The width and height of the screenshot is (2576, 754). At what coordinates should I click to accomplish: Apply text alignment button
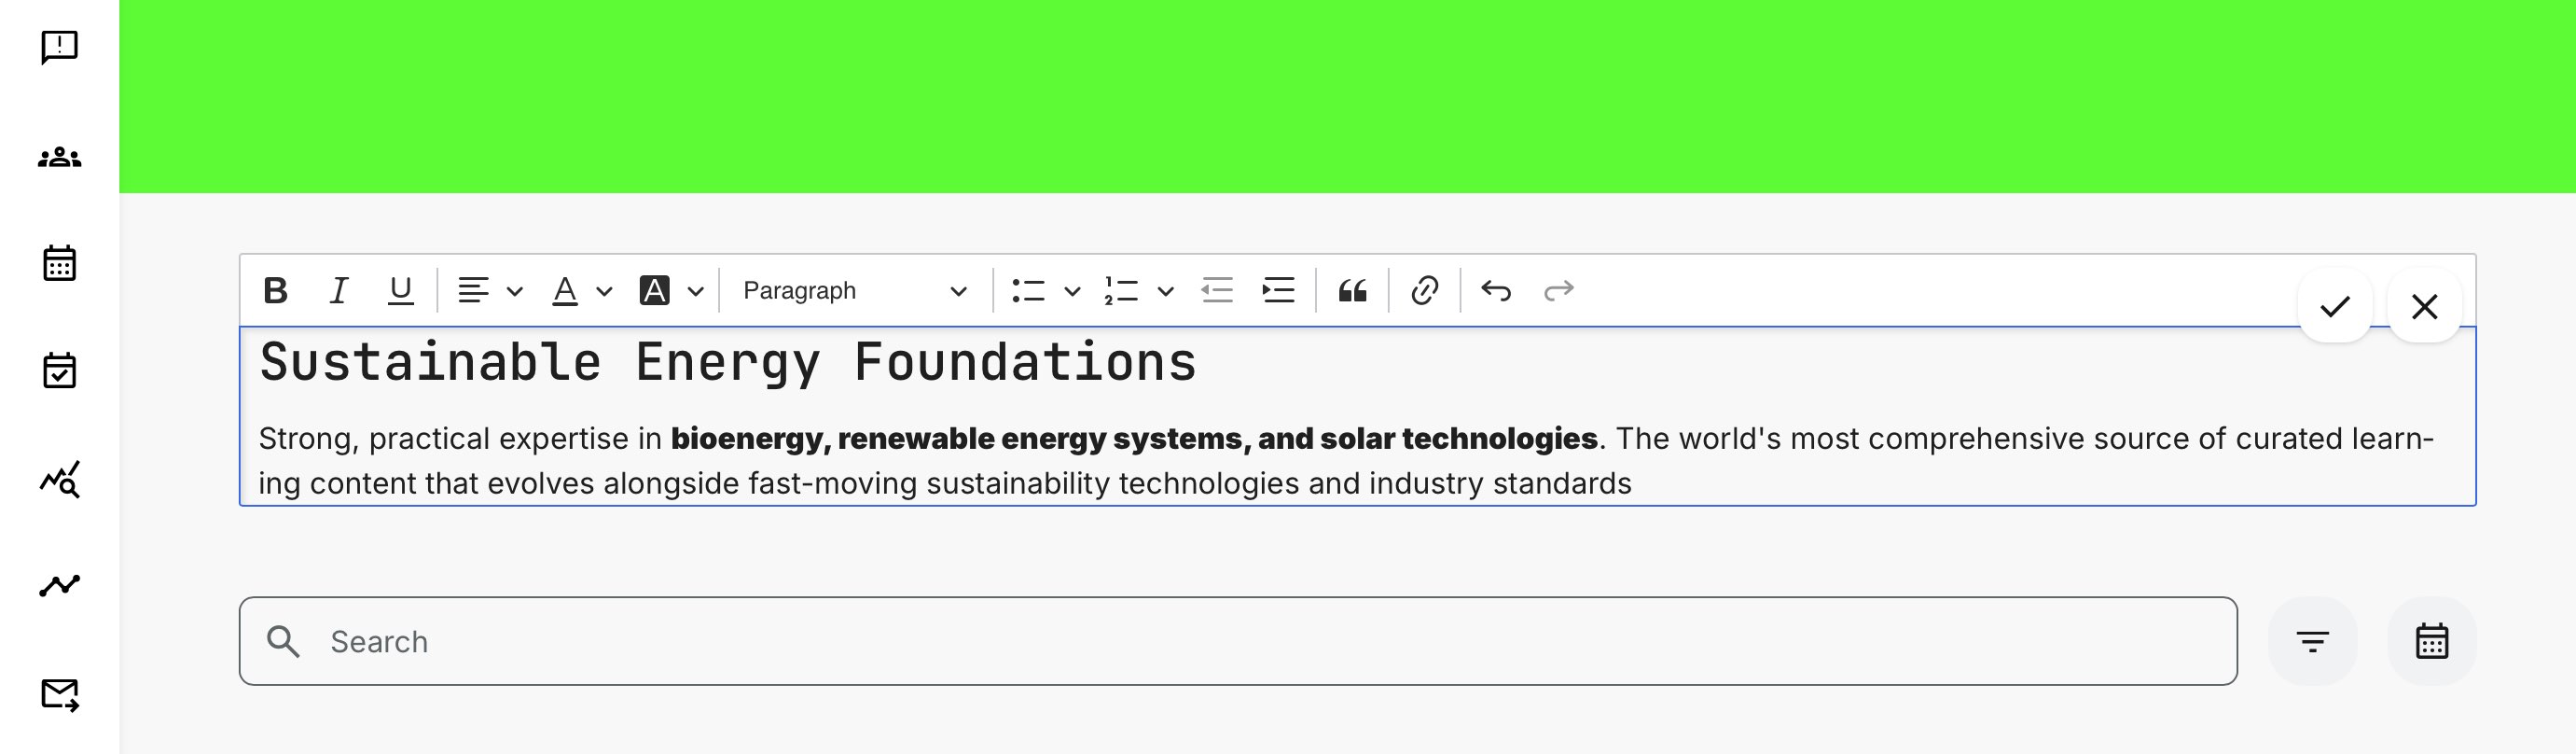point(473,291)
